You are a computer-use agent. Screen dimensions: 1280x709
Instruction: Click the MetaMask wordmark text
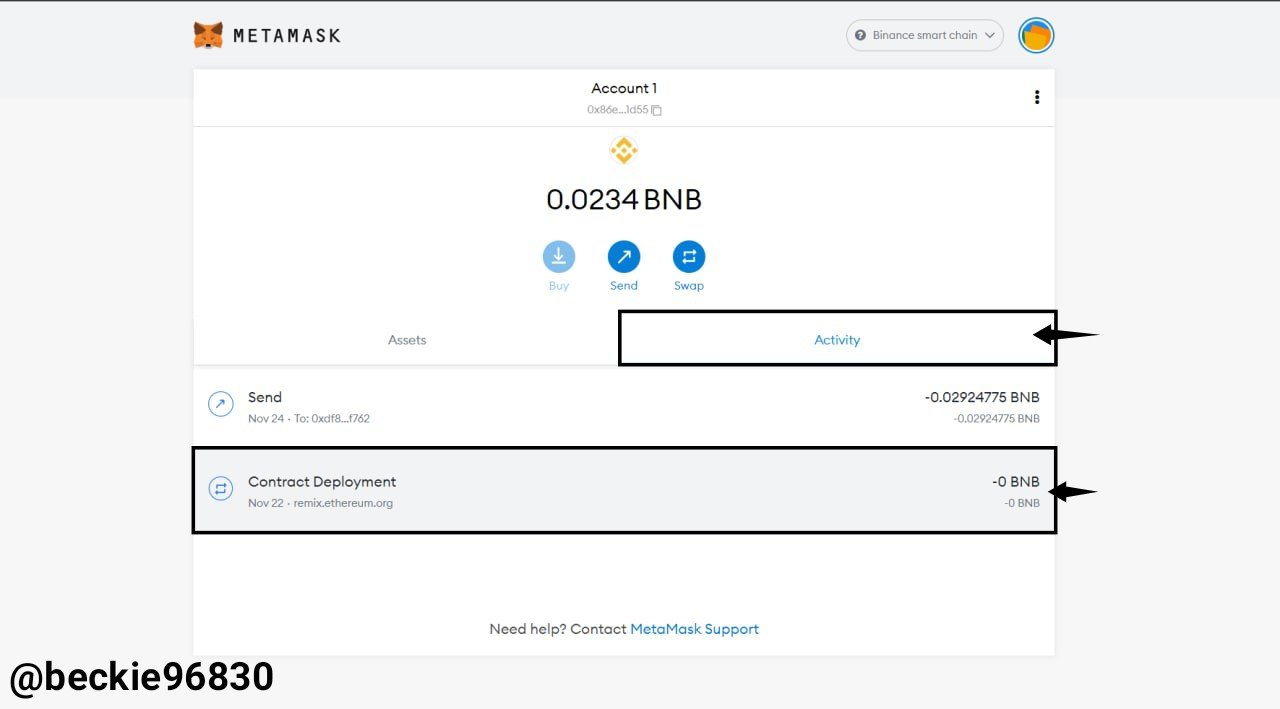coord(287,35)
